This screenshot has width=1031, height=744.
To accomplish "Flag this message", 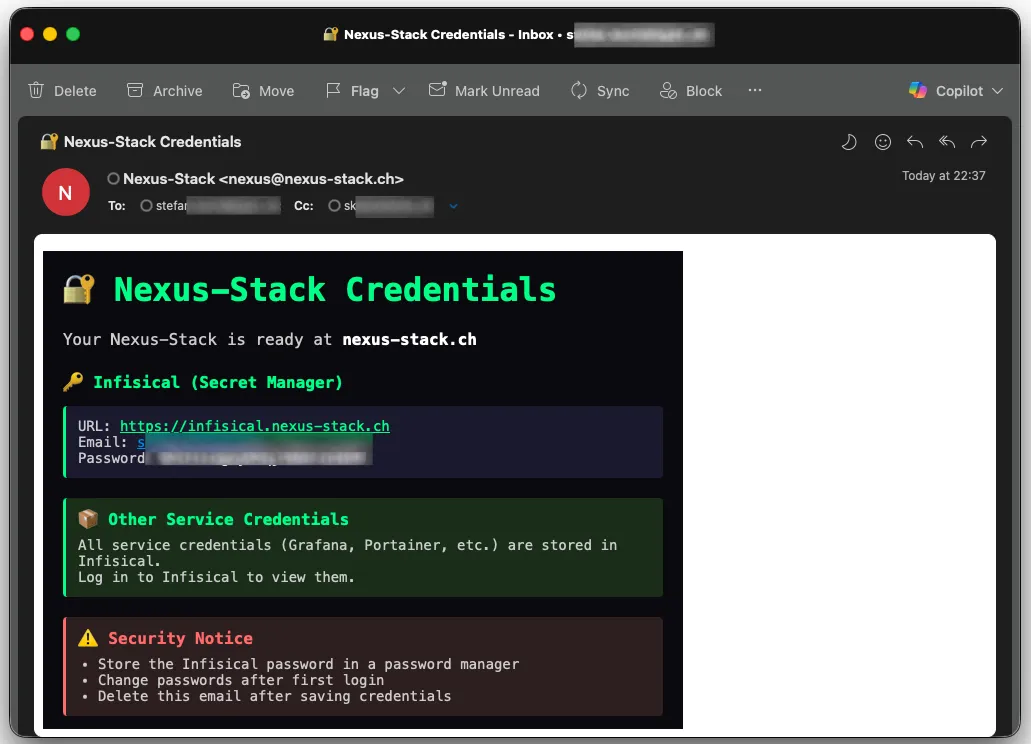I will (x=353, y=91).
